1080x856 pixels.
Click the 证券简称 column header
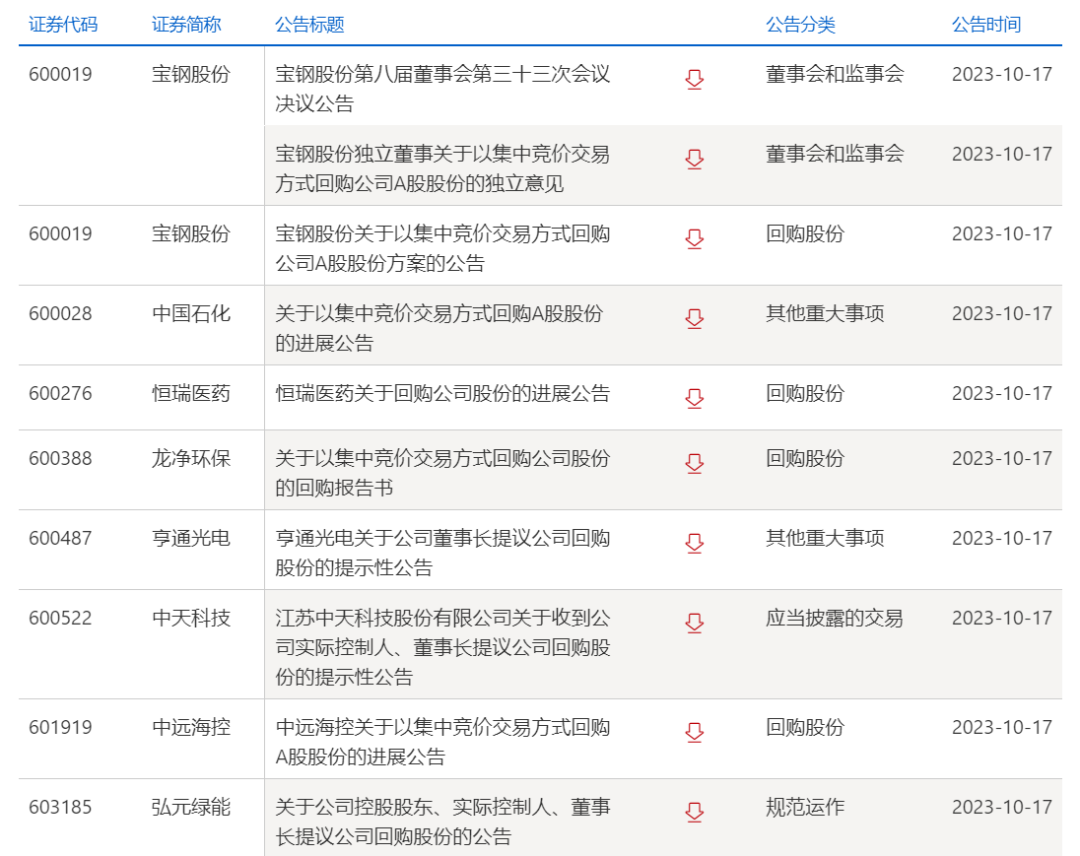point(186,25)
